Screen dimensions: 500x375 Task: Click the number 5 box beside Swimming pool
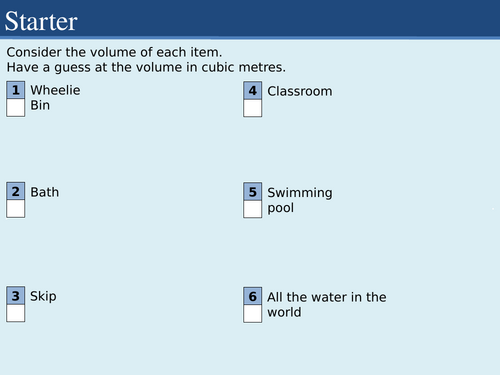click(x=253, y=192)
